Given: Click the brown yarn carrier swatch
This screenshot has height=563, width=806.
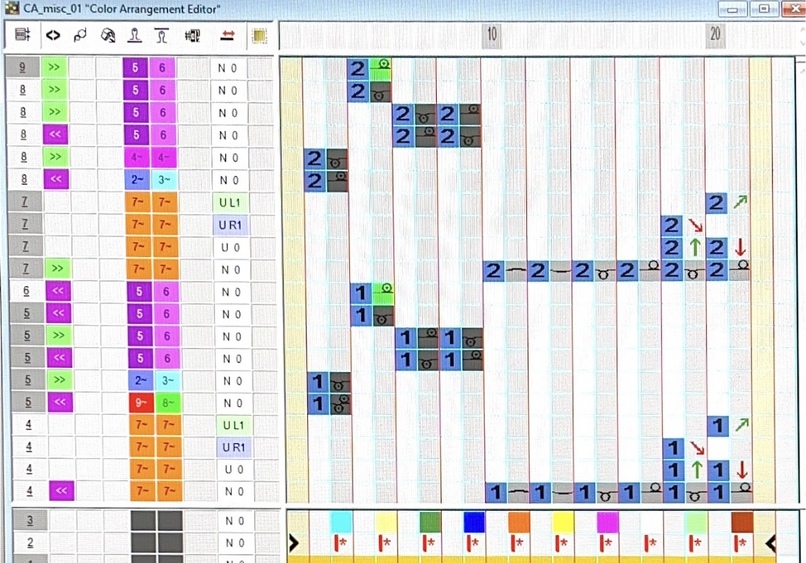Looking at the screenshot, I should coord(742,521).
